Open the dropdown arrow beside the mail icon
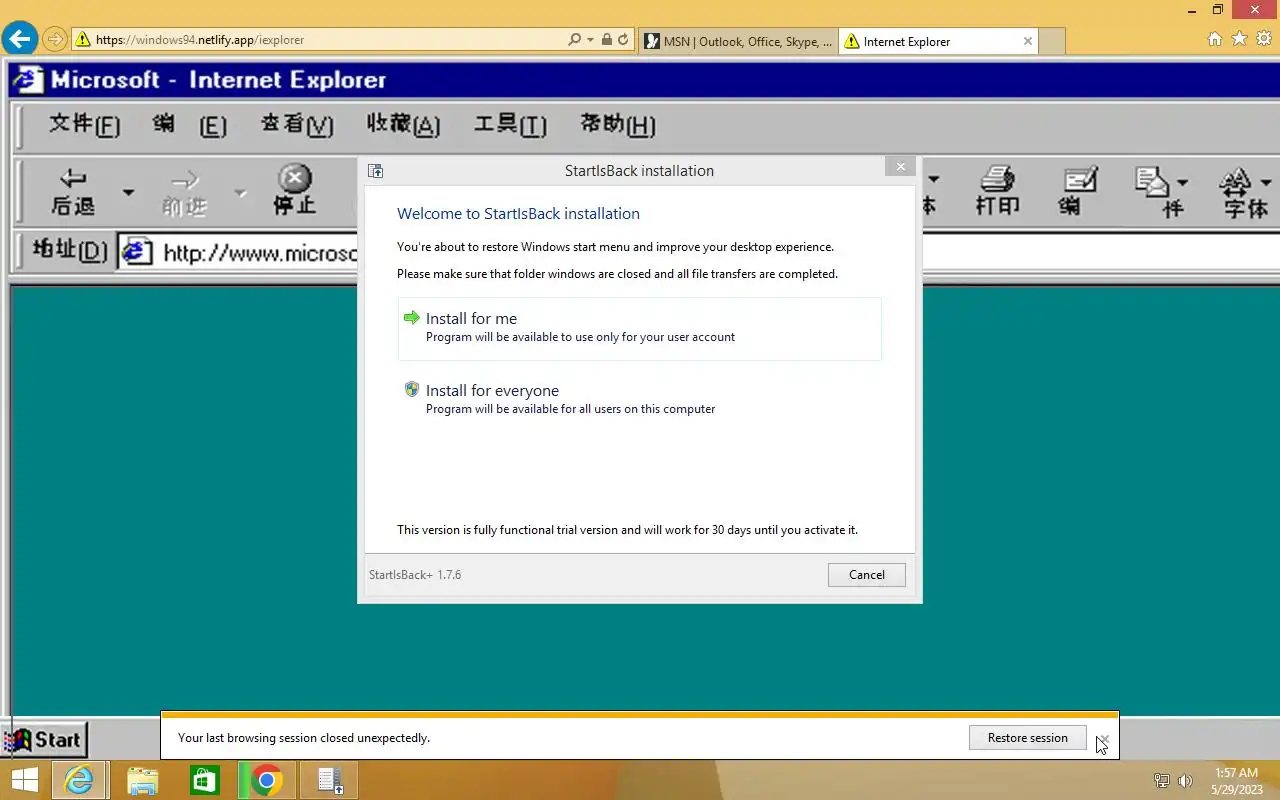Screen dimensions: 1280x800 [x=1183, y=183]
